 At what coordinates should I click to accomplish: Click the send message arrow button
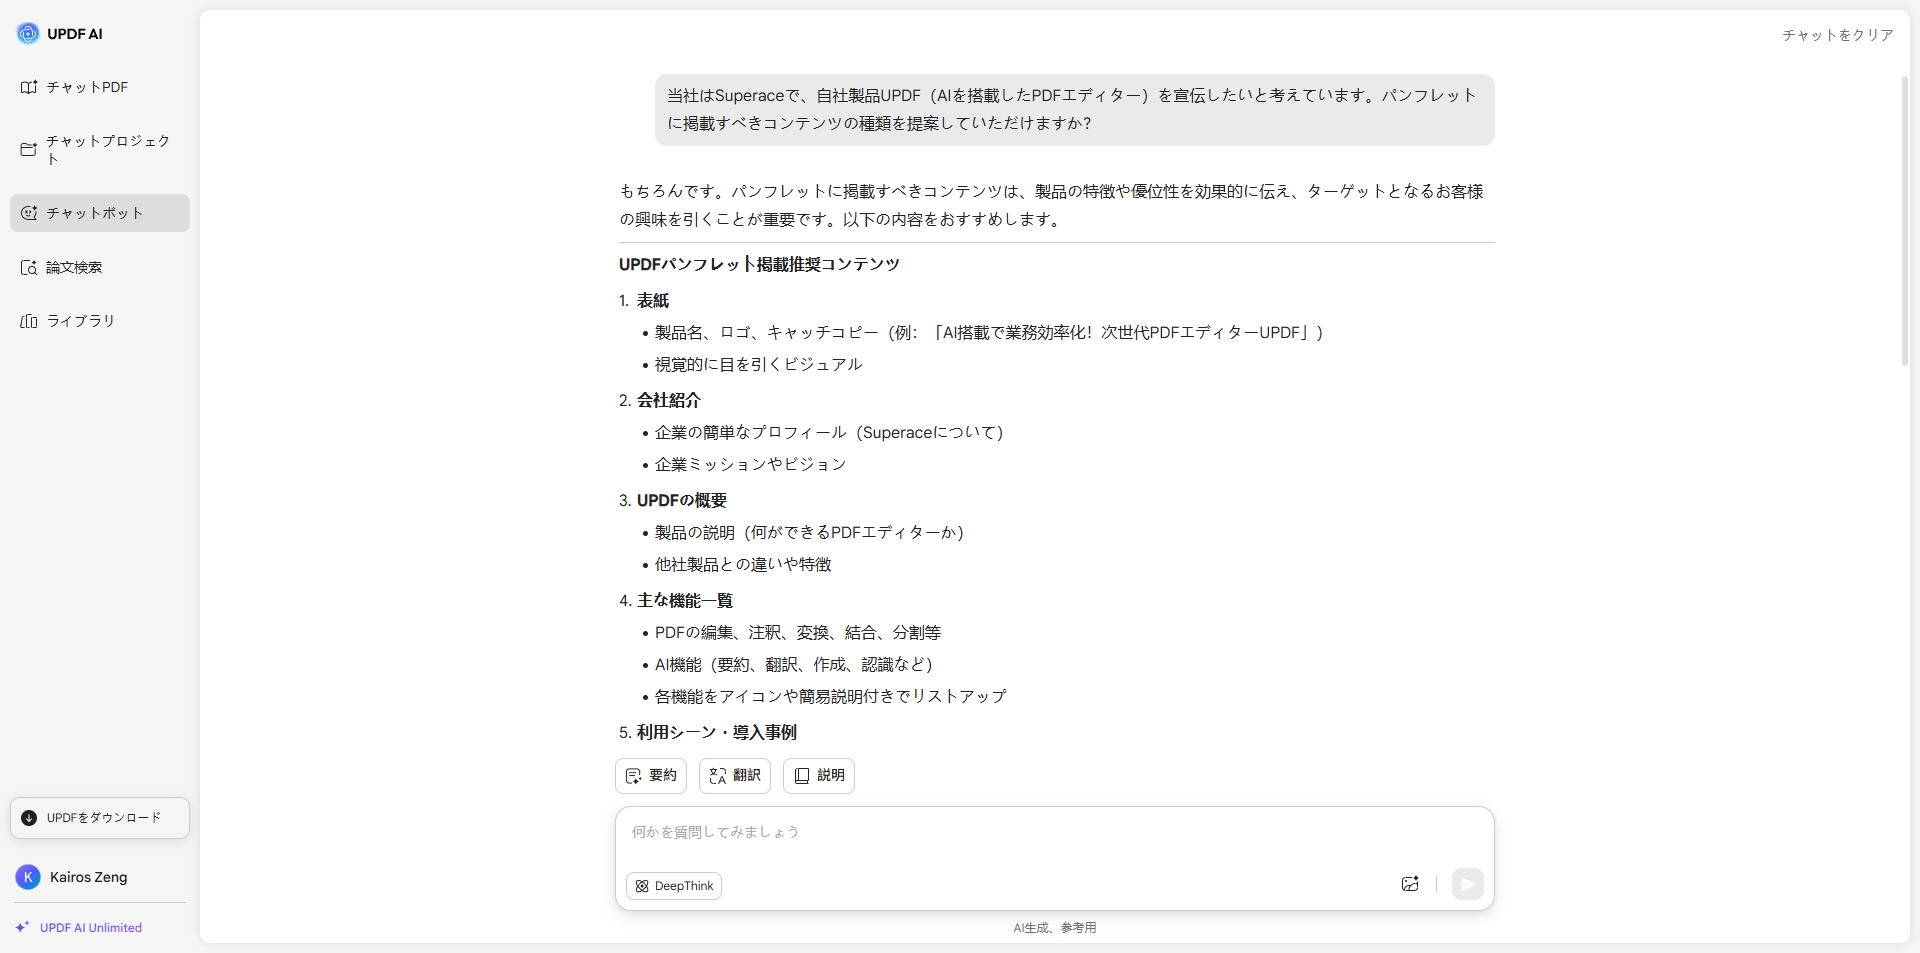click(1467, 884)
